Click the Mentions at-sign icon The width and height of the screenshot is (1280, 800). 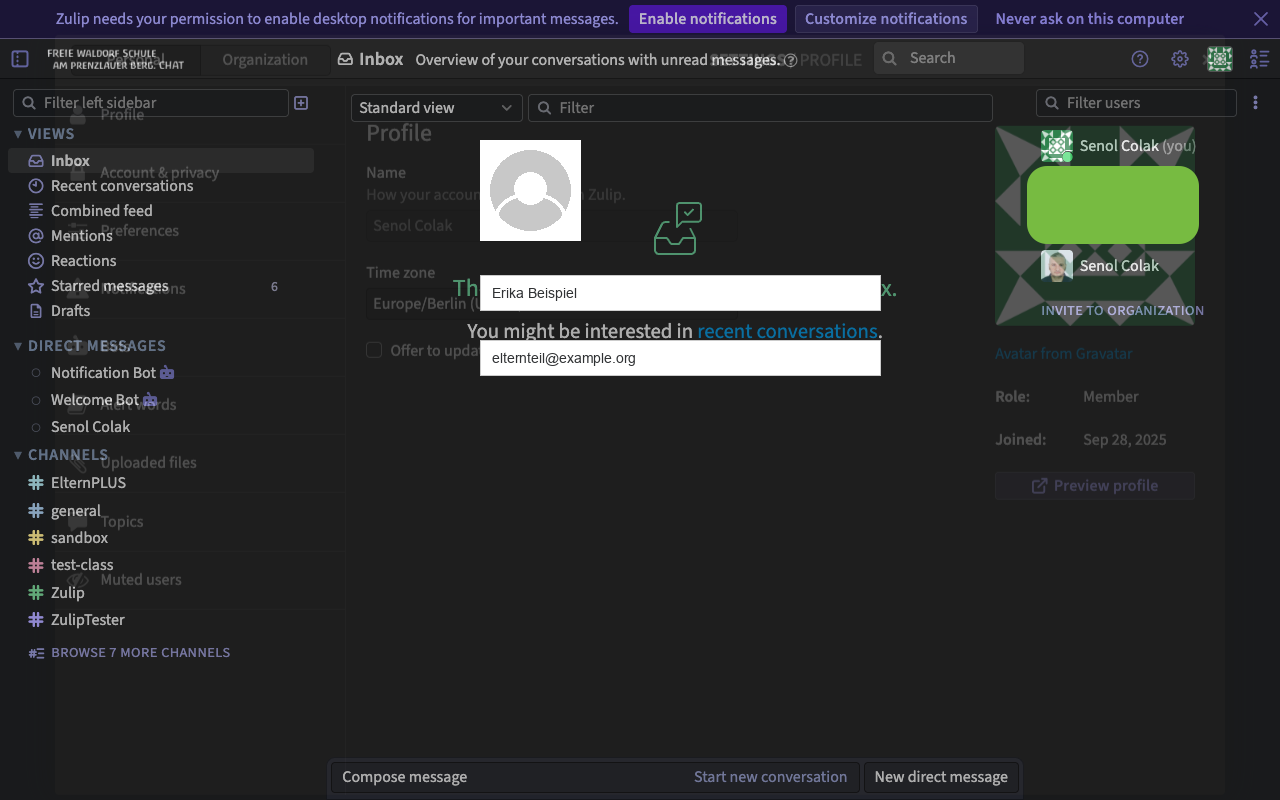pyautogui.click(x=36, y=236)
